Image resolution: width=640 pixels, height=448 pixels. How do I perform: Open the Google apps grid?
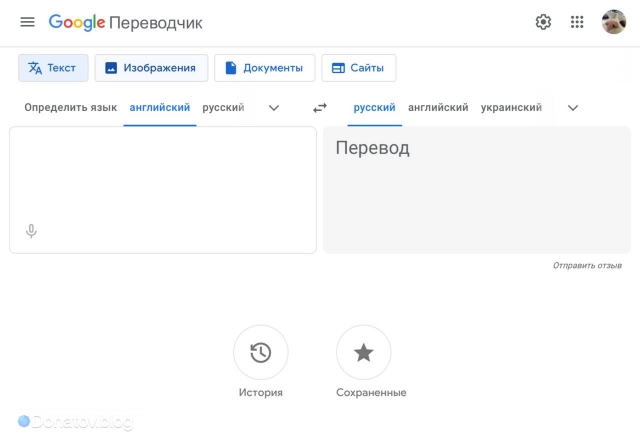point(577,22)
